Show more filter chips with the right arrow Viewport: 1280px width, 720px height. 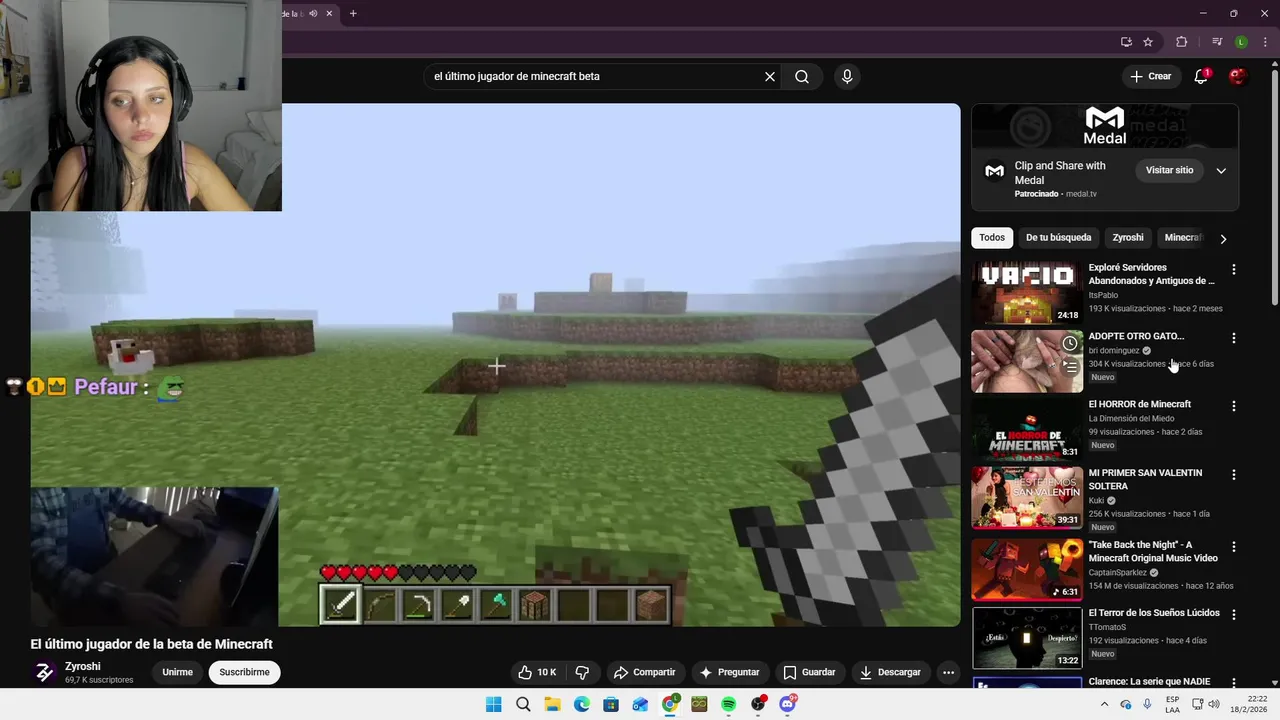coord(1222,238)
